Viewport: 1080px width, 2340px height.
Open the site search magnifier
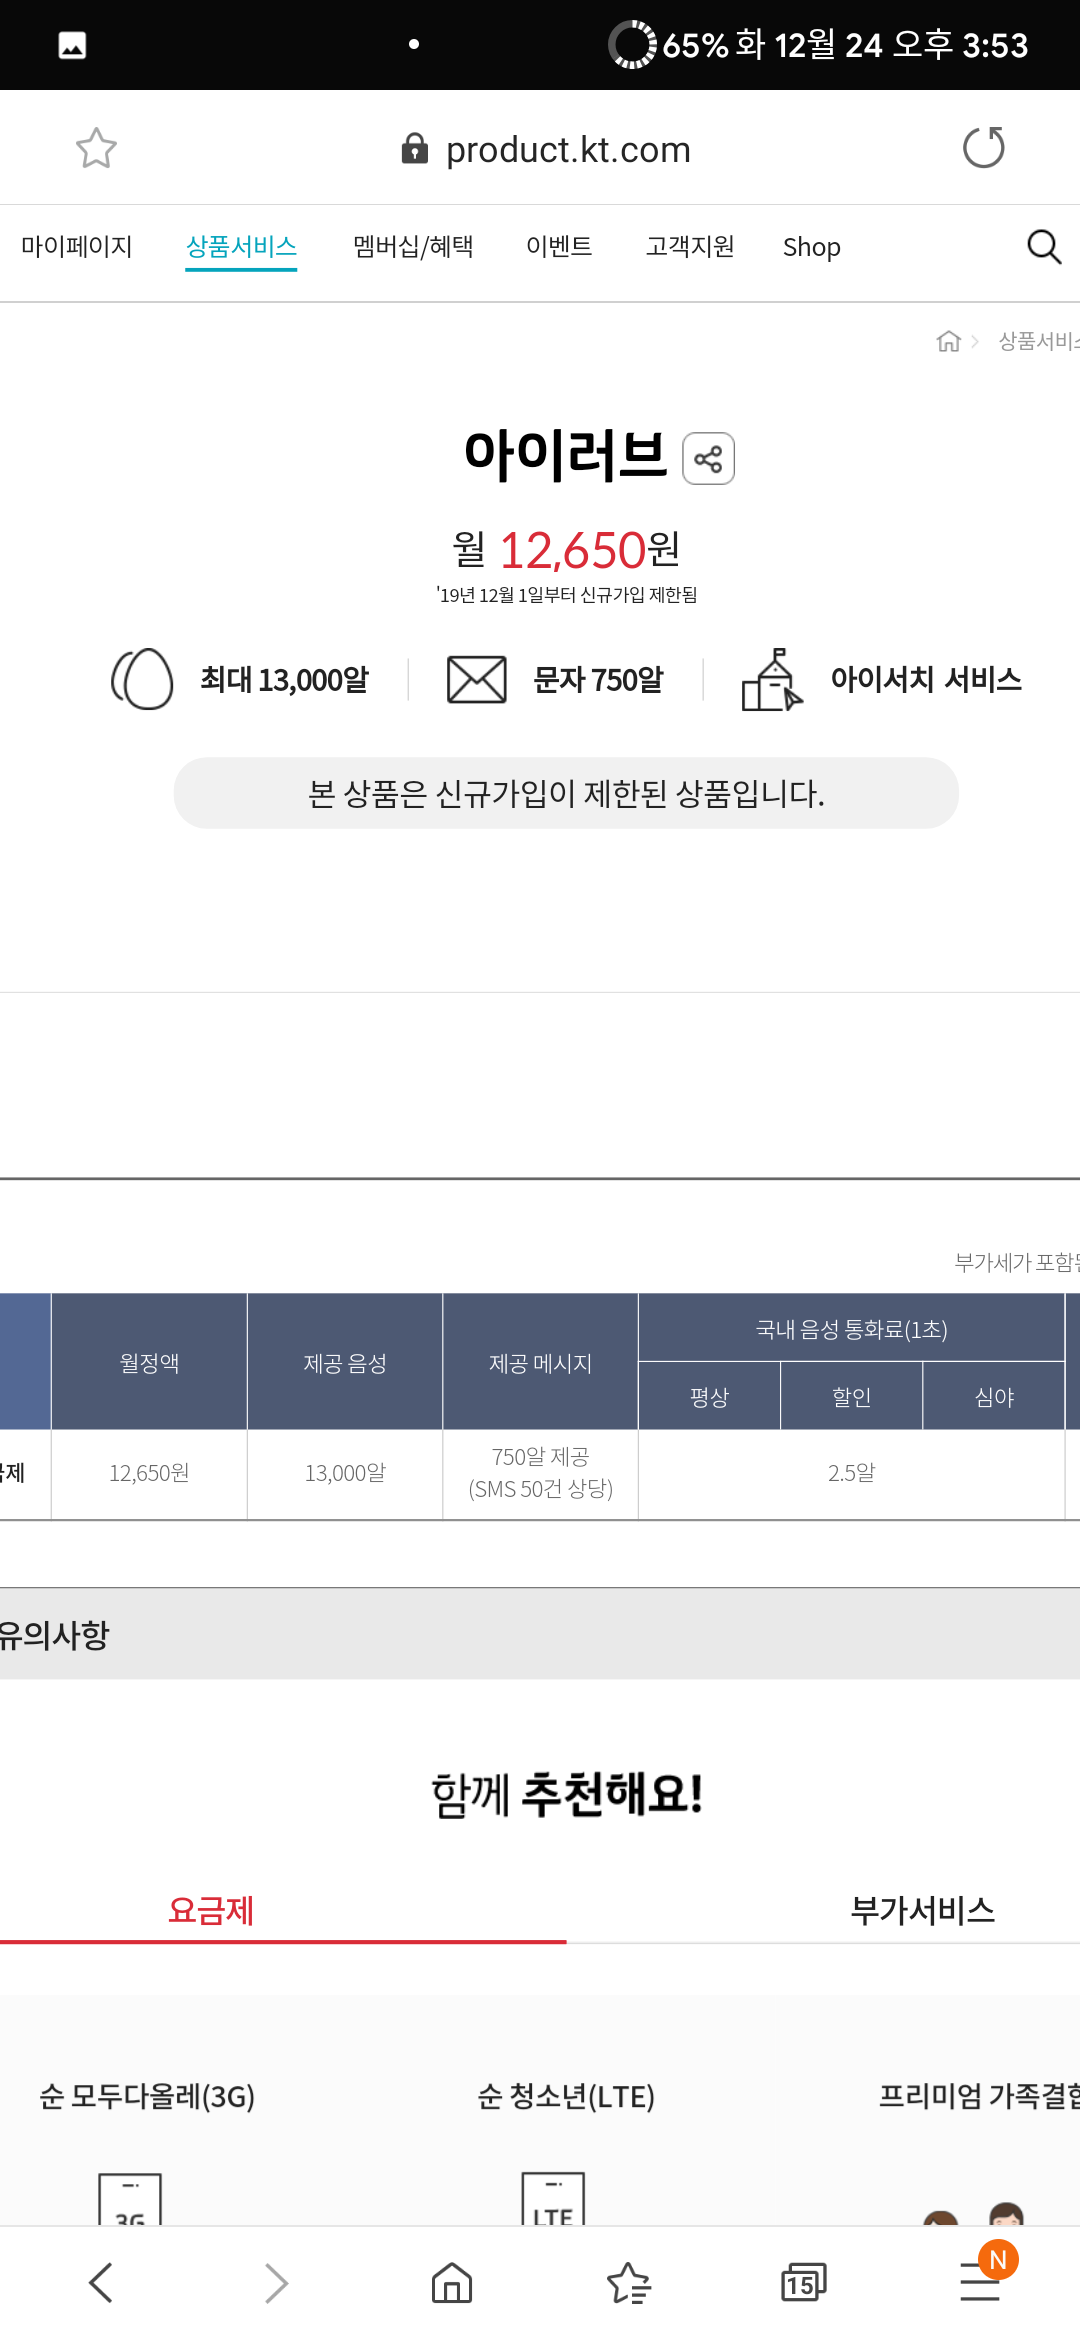[x=1044, y=246]
